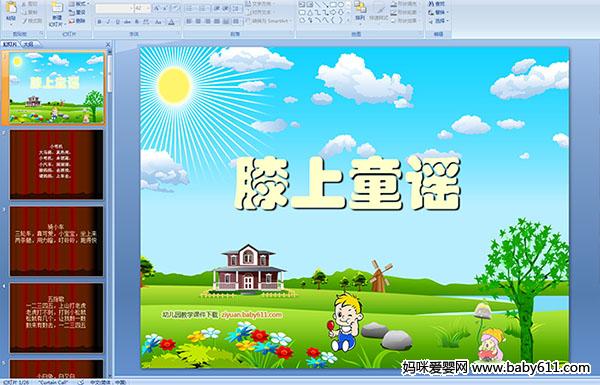
Task: Open the Arrange objects tool
Action: point(360,13)
